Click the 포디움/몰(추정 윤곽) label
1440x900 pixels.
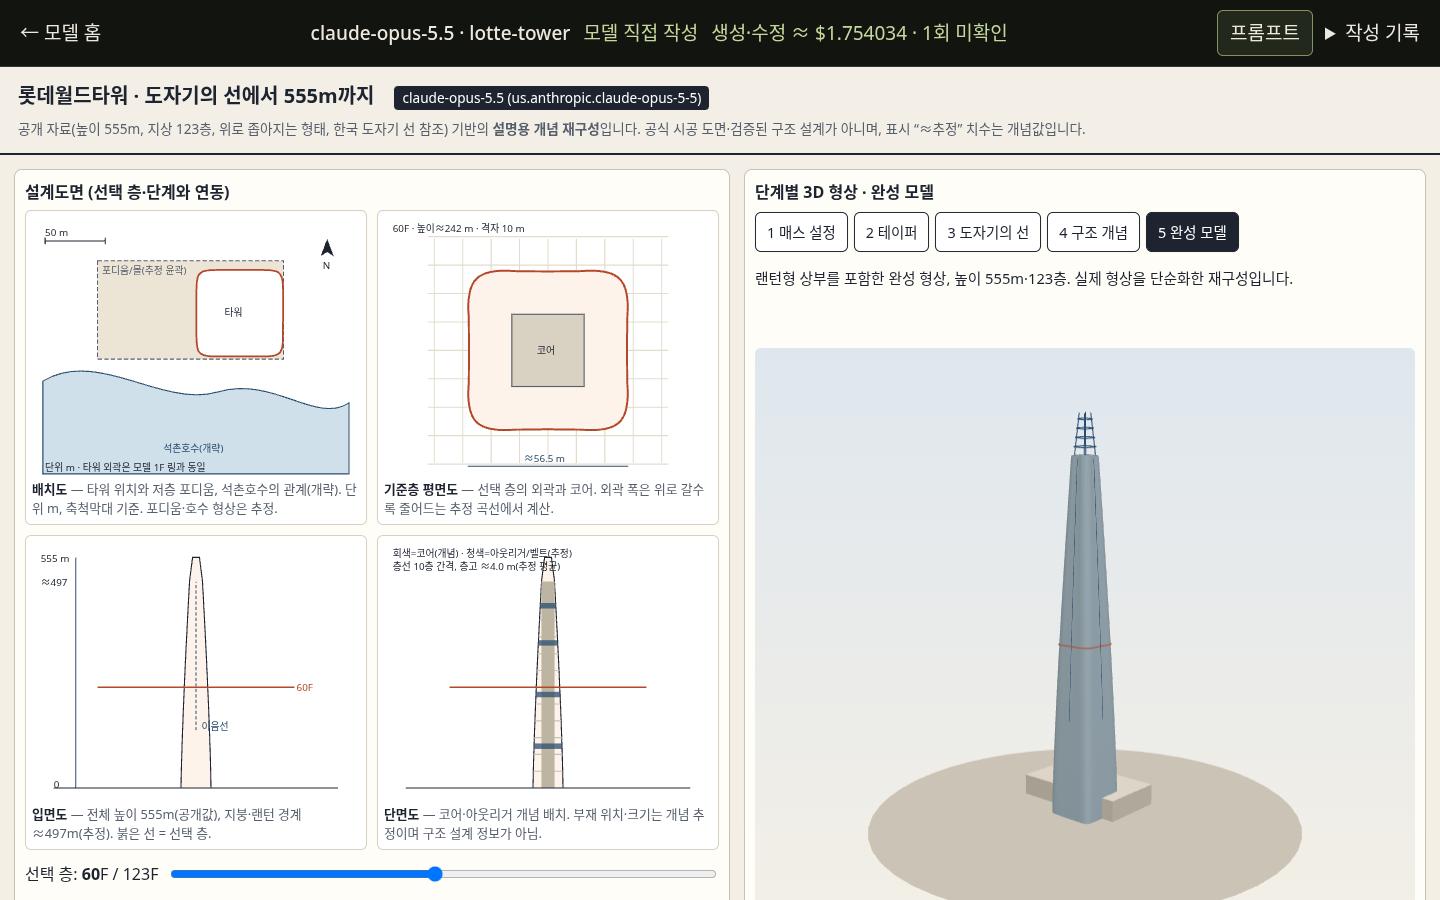point(144,270)
